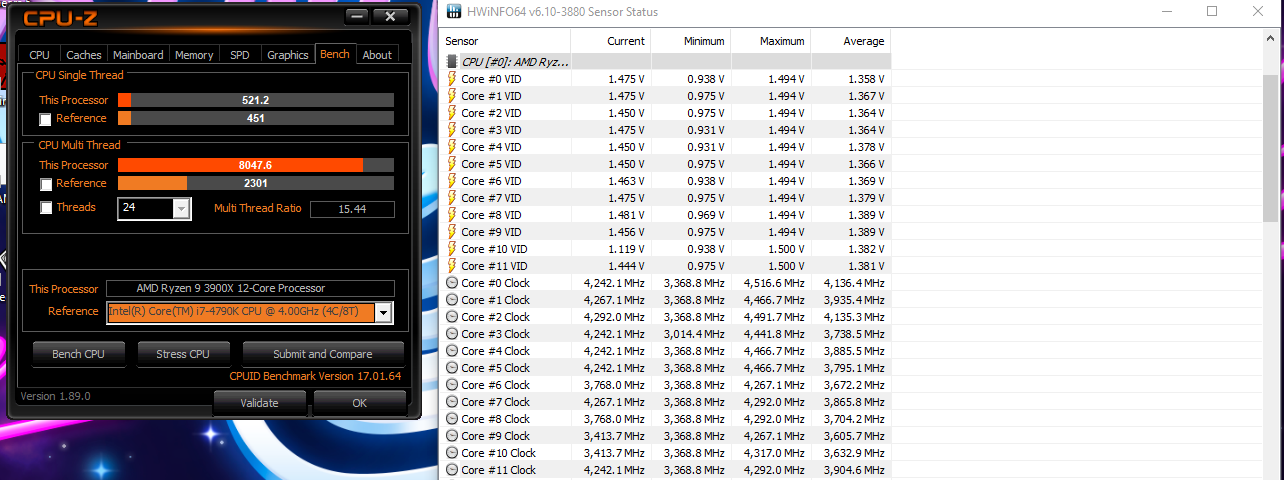
Task: Click the Stress CPU button
Action: [x=183, y=354]
